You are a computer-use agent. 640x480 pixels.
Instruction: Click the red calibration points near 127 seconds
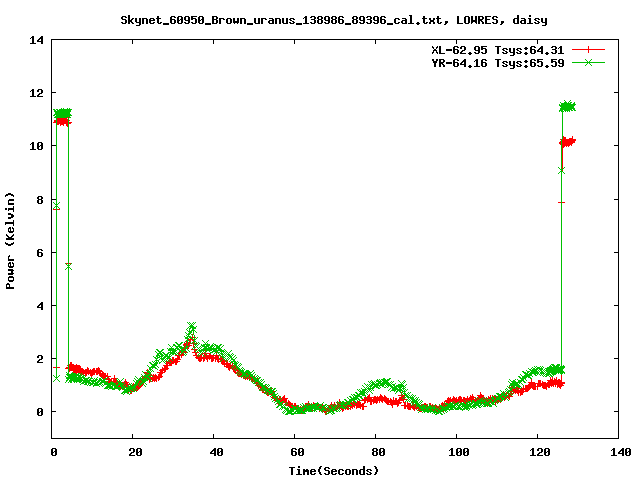click(568, 142)
